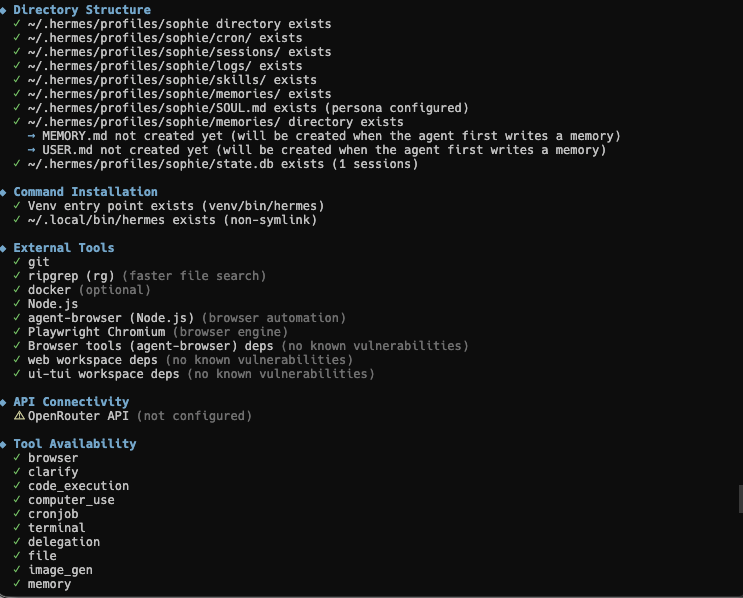Click the checkmark next to computer_use
743x598 pixels.
pyautogui.click(x=17, y=499)
